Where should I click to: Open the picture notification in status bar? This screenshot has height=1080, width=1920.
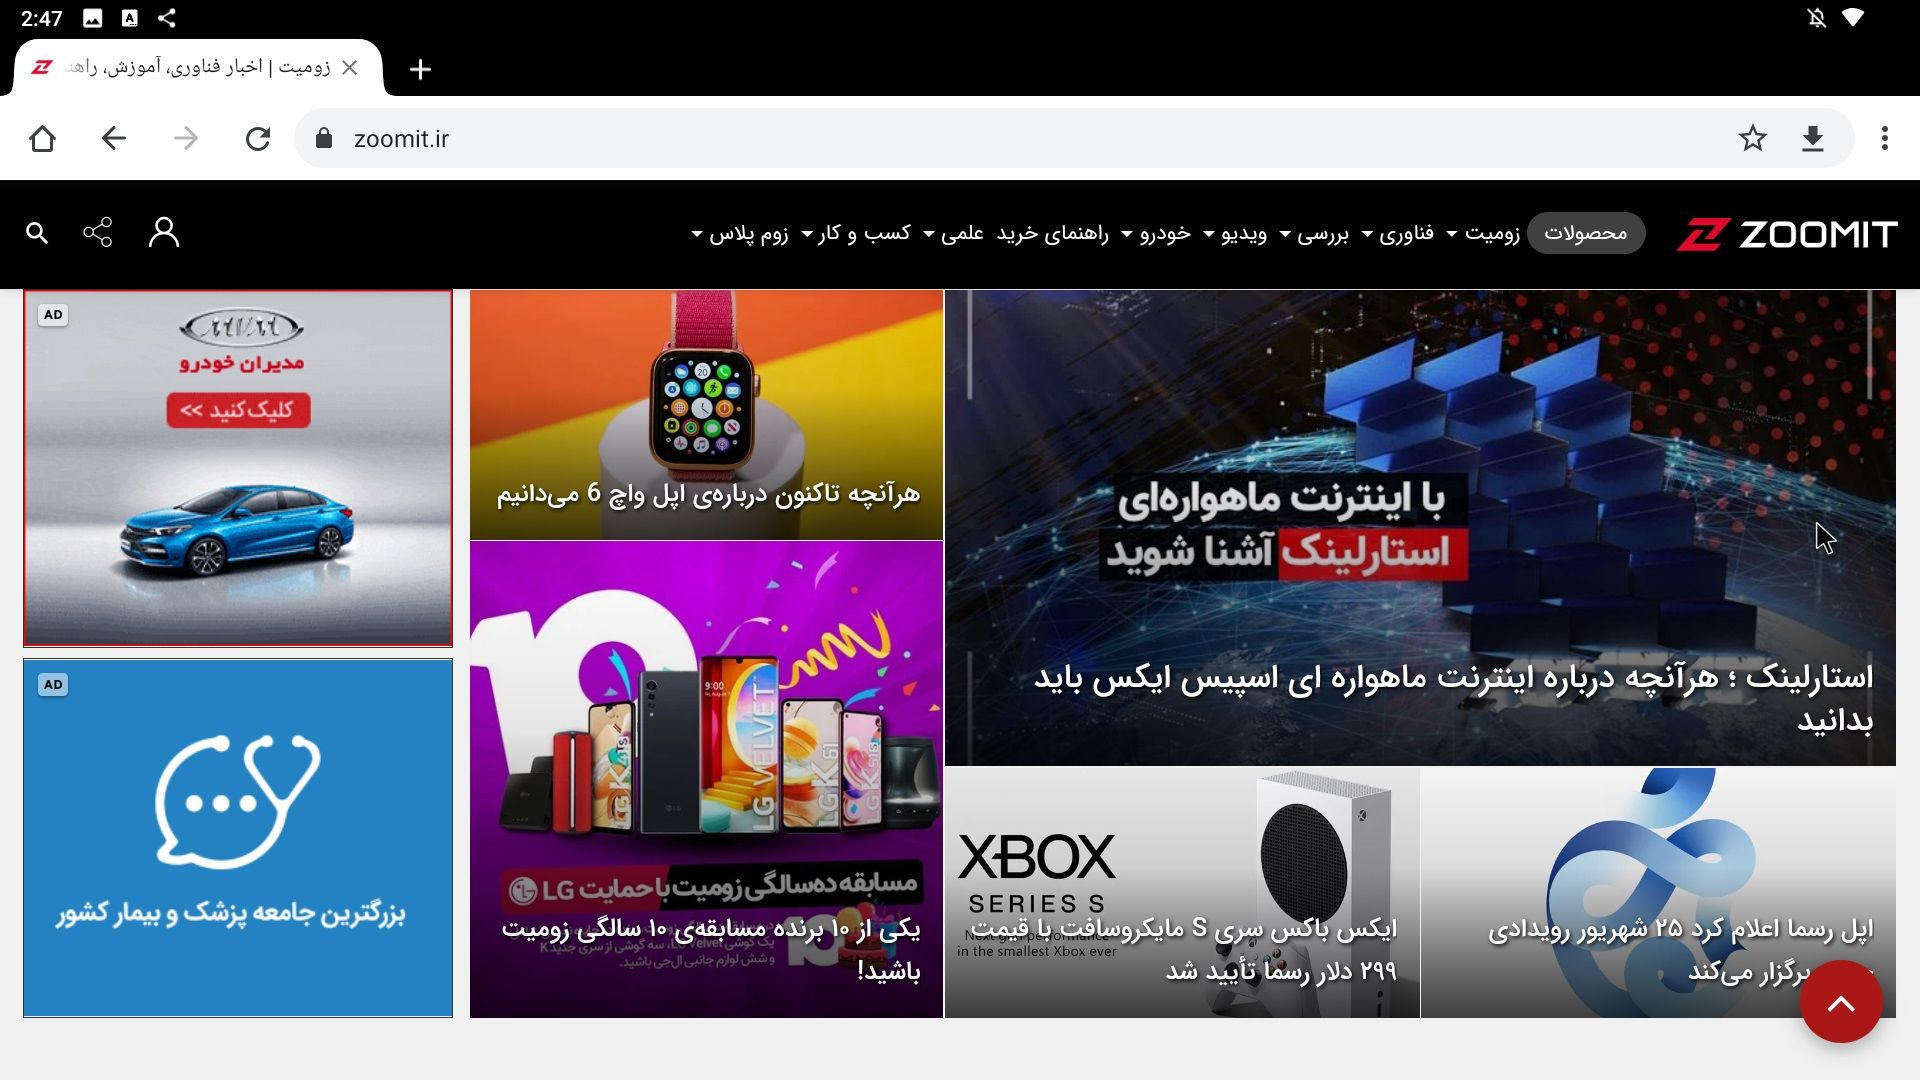[x=92, y=18]
